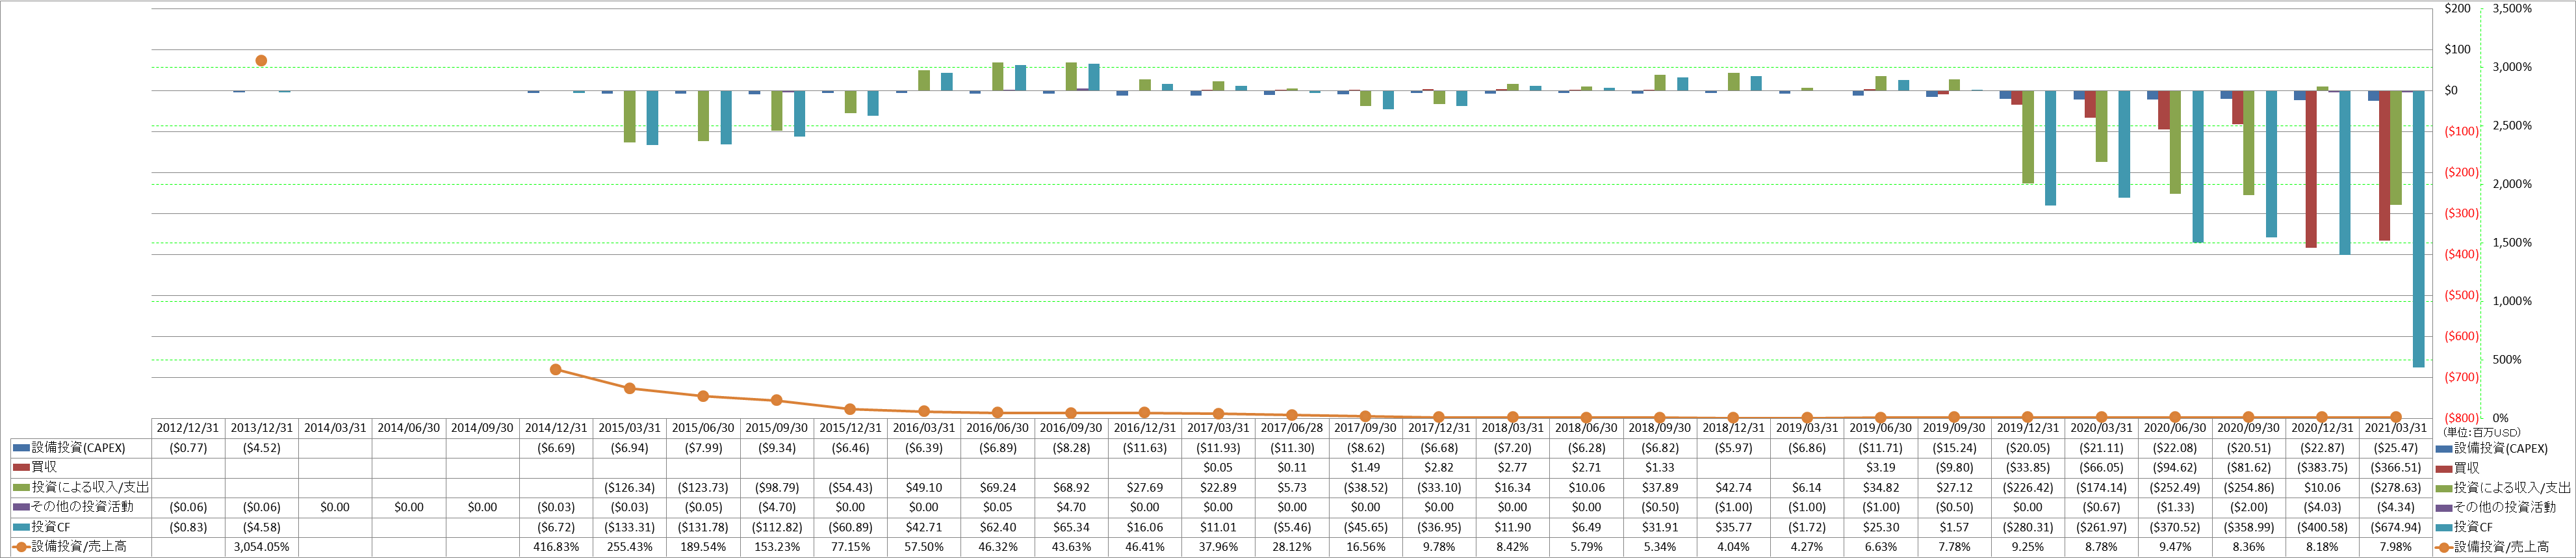The width and height of the screenshot is (2576, 558).
Task: Select the ($11.63) CAPEX cell under 2016/12/31
Action: pos(1145,448)
